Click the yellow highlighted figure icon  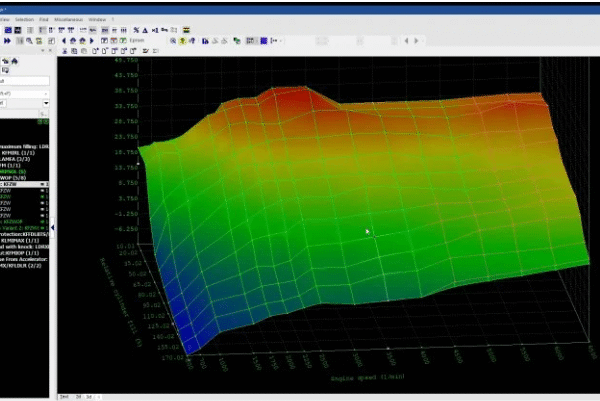pyautogui.click(x=183, y=41)
